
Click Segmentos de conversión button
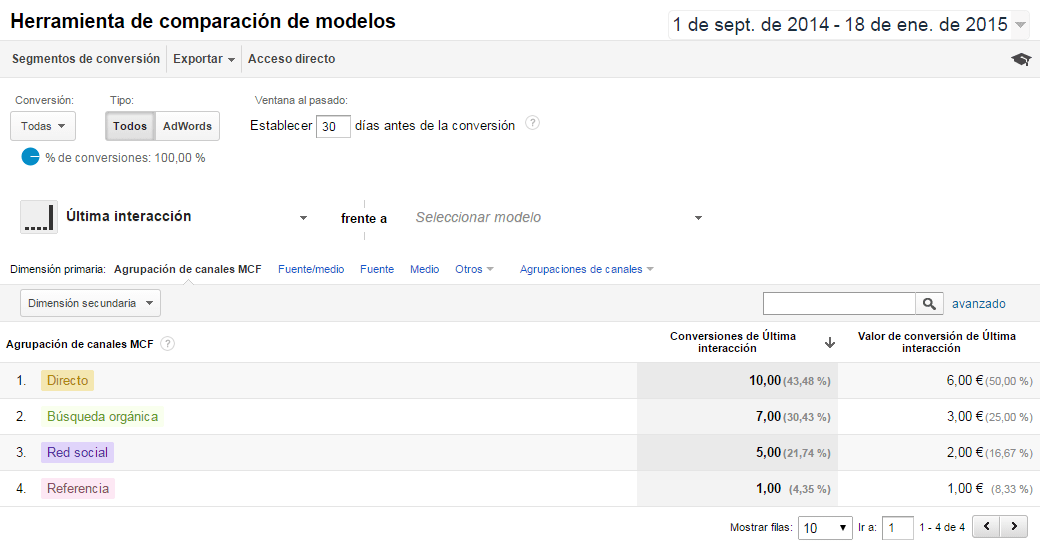click(86, 59)
